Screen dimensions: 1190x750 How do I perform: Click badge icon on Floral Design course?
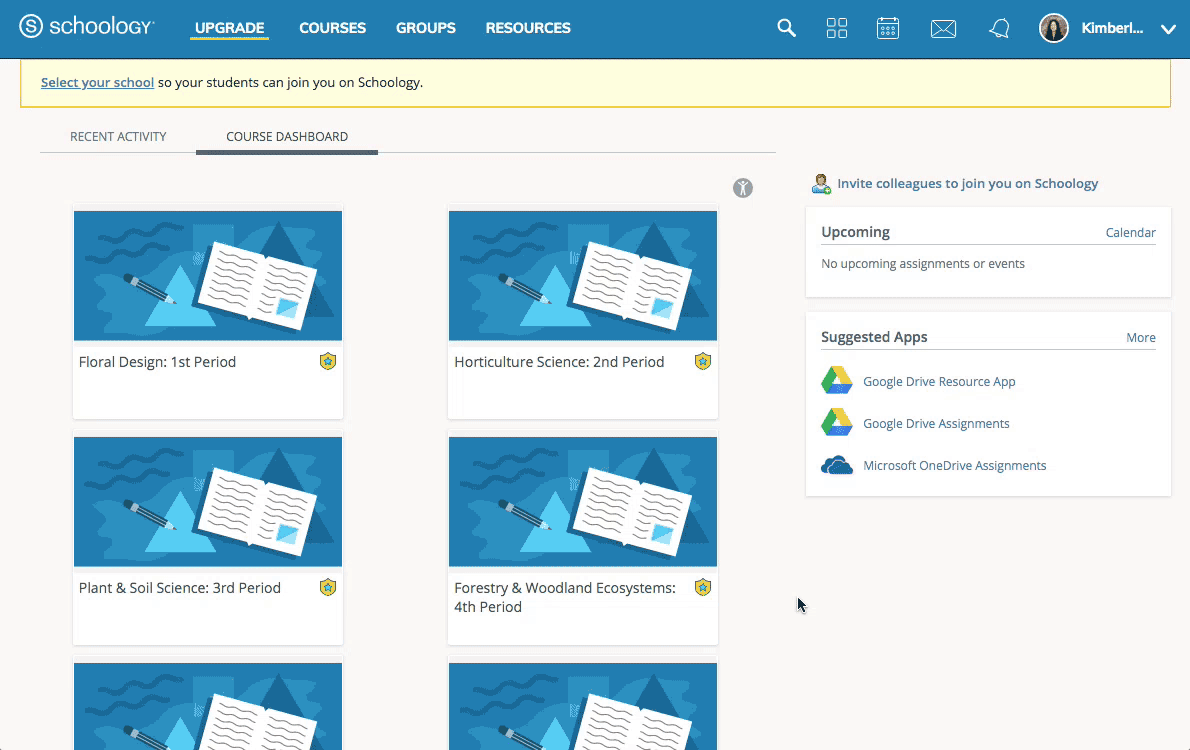click(328, 361)
